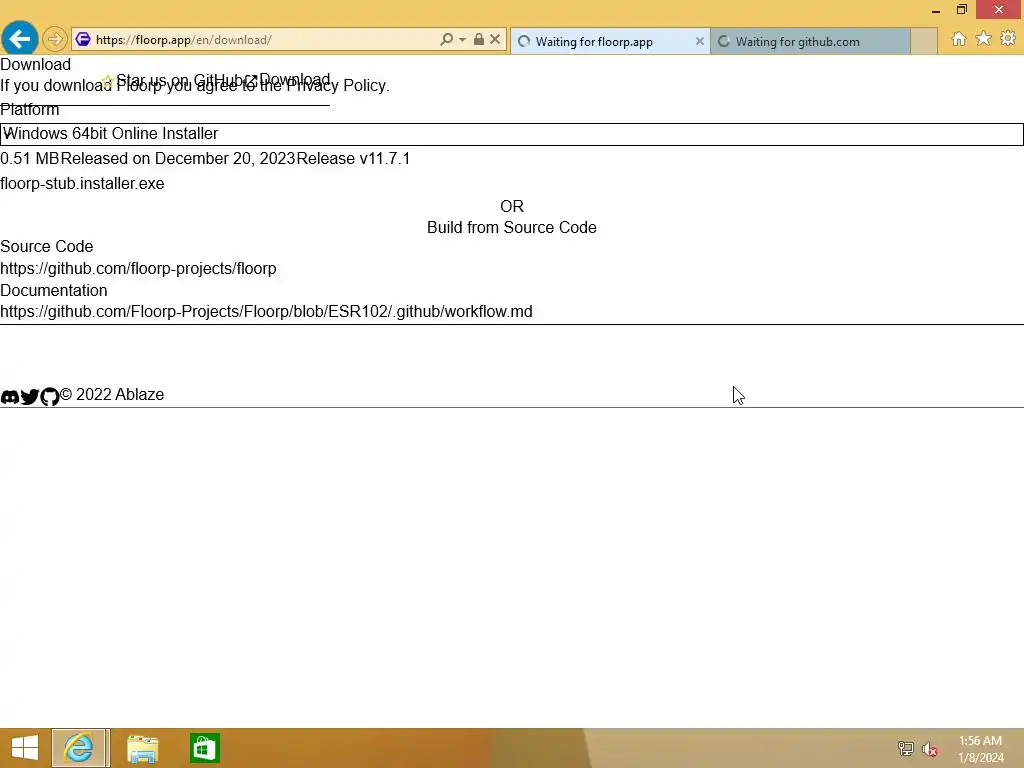This screenshot has height=768, width=1024.
Task: Close the Waiting for floorp.app tab
Action: point(699,41)
